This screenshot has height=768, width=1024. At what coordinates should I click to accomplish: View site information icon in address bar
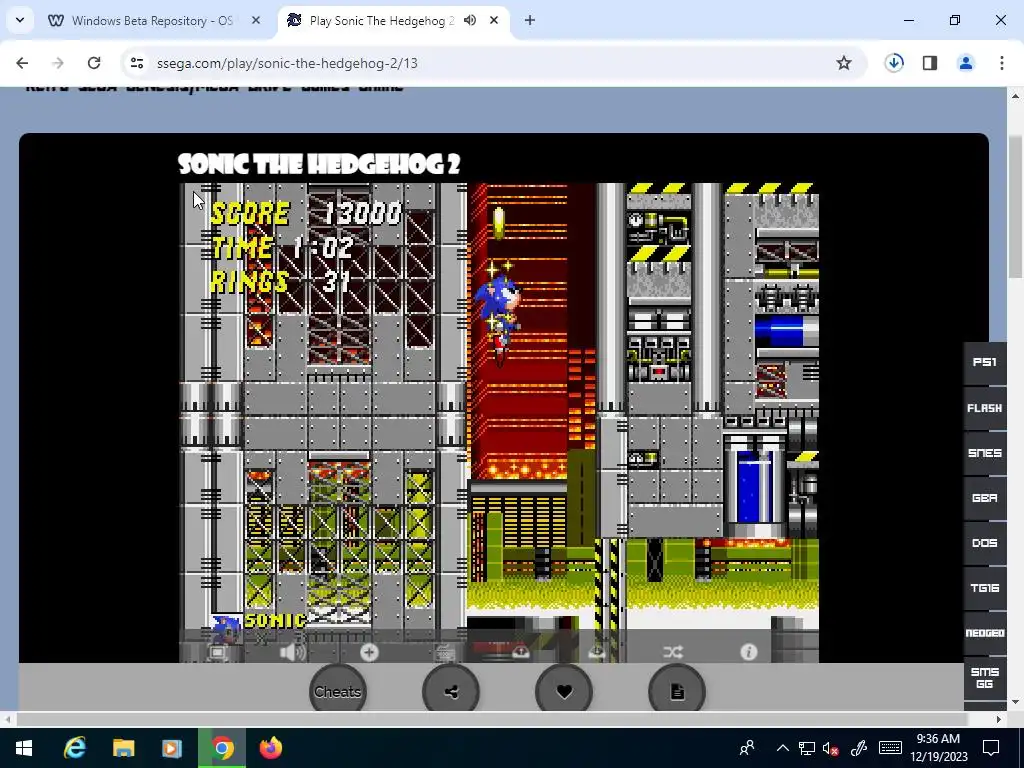(136, 63)
